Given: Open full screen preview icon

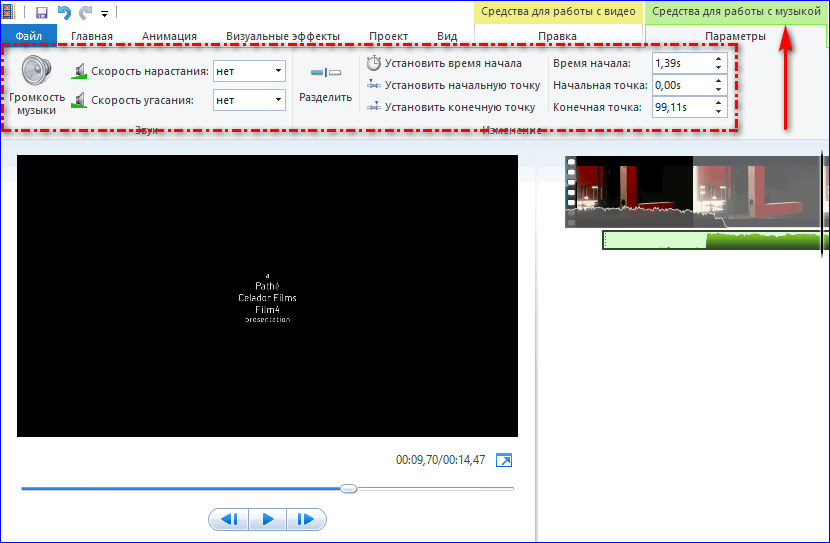Looking at the screenshot, I should click(504, 460).
